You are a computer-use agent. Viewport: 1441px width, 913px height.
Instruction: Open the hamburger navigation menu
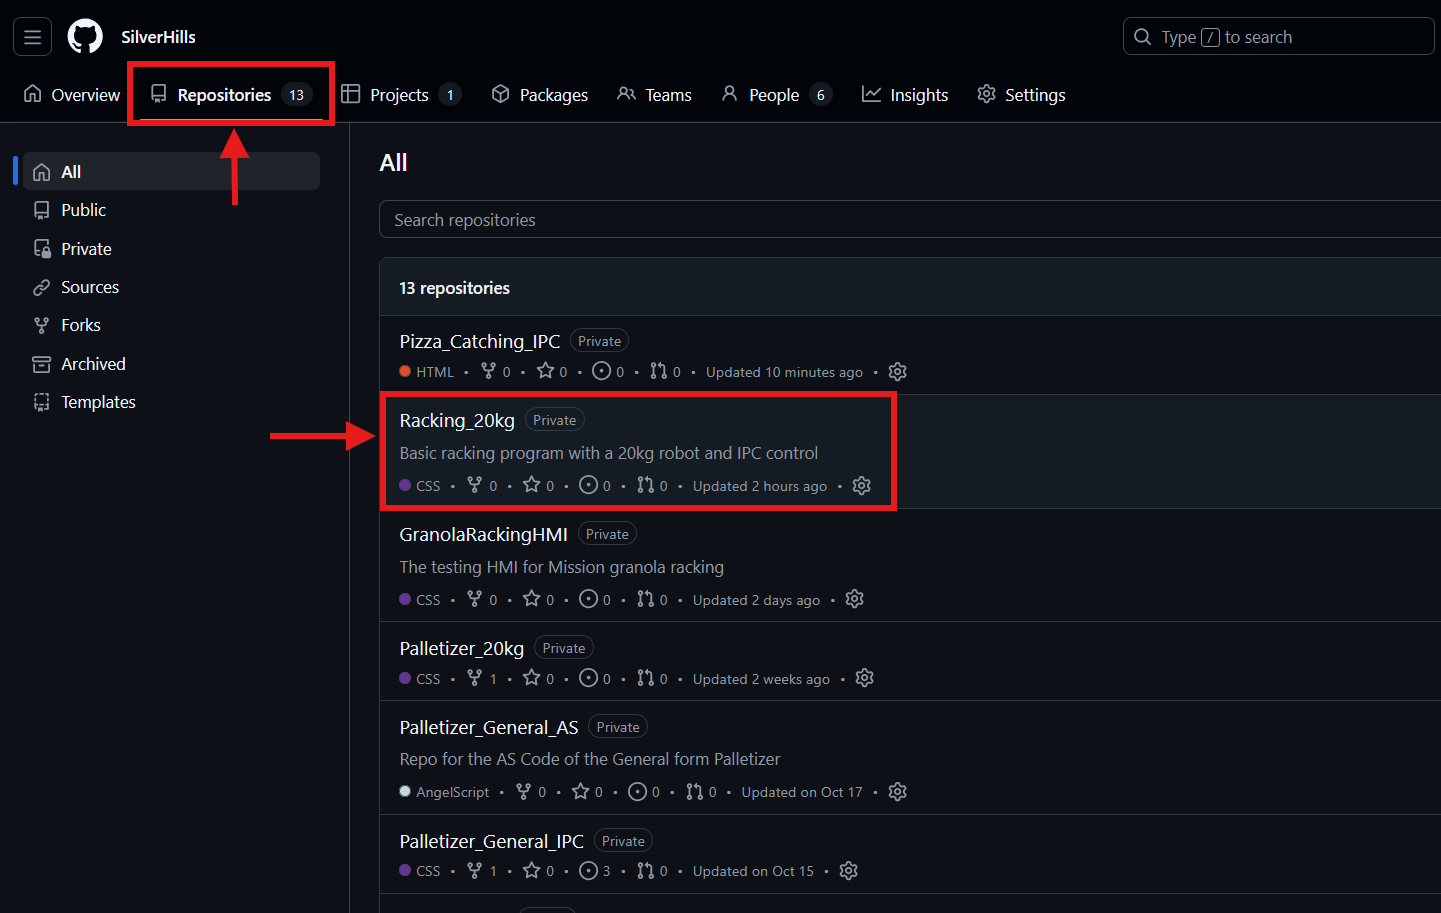32,37
